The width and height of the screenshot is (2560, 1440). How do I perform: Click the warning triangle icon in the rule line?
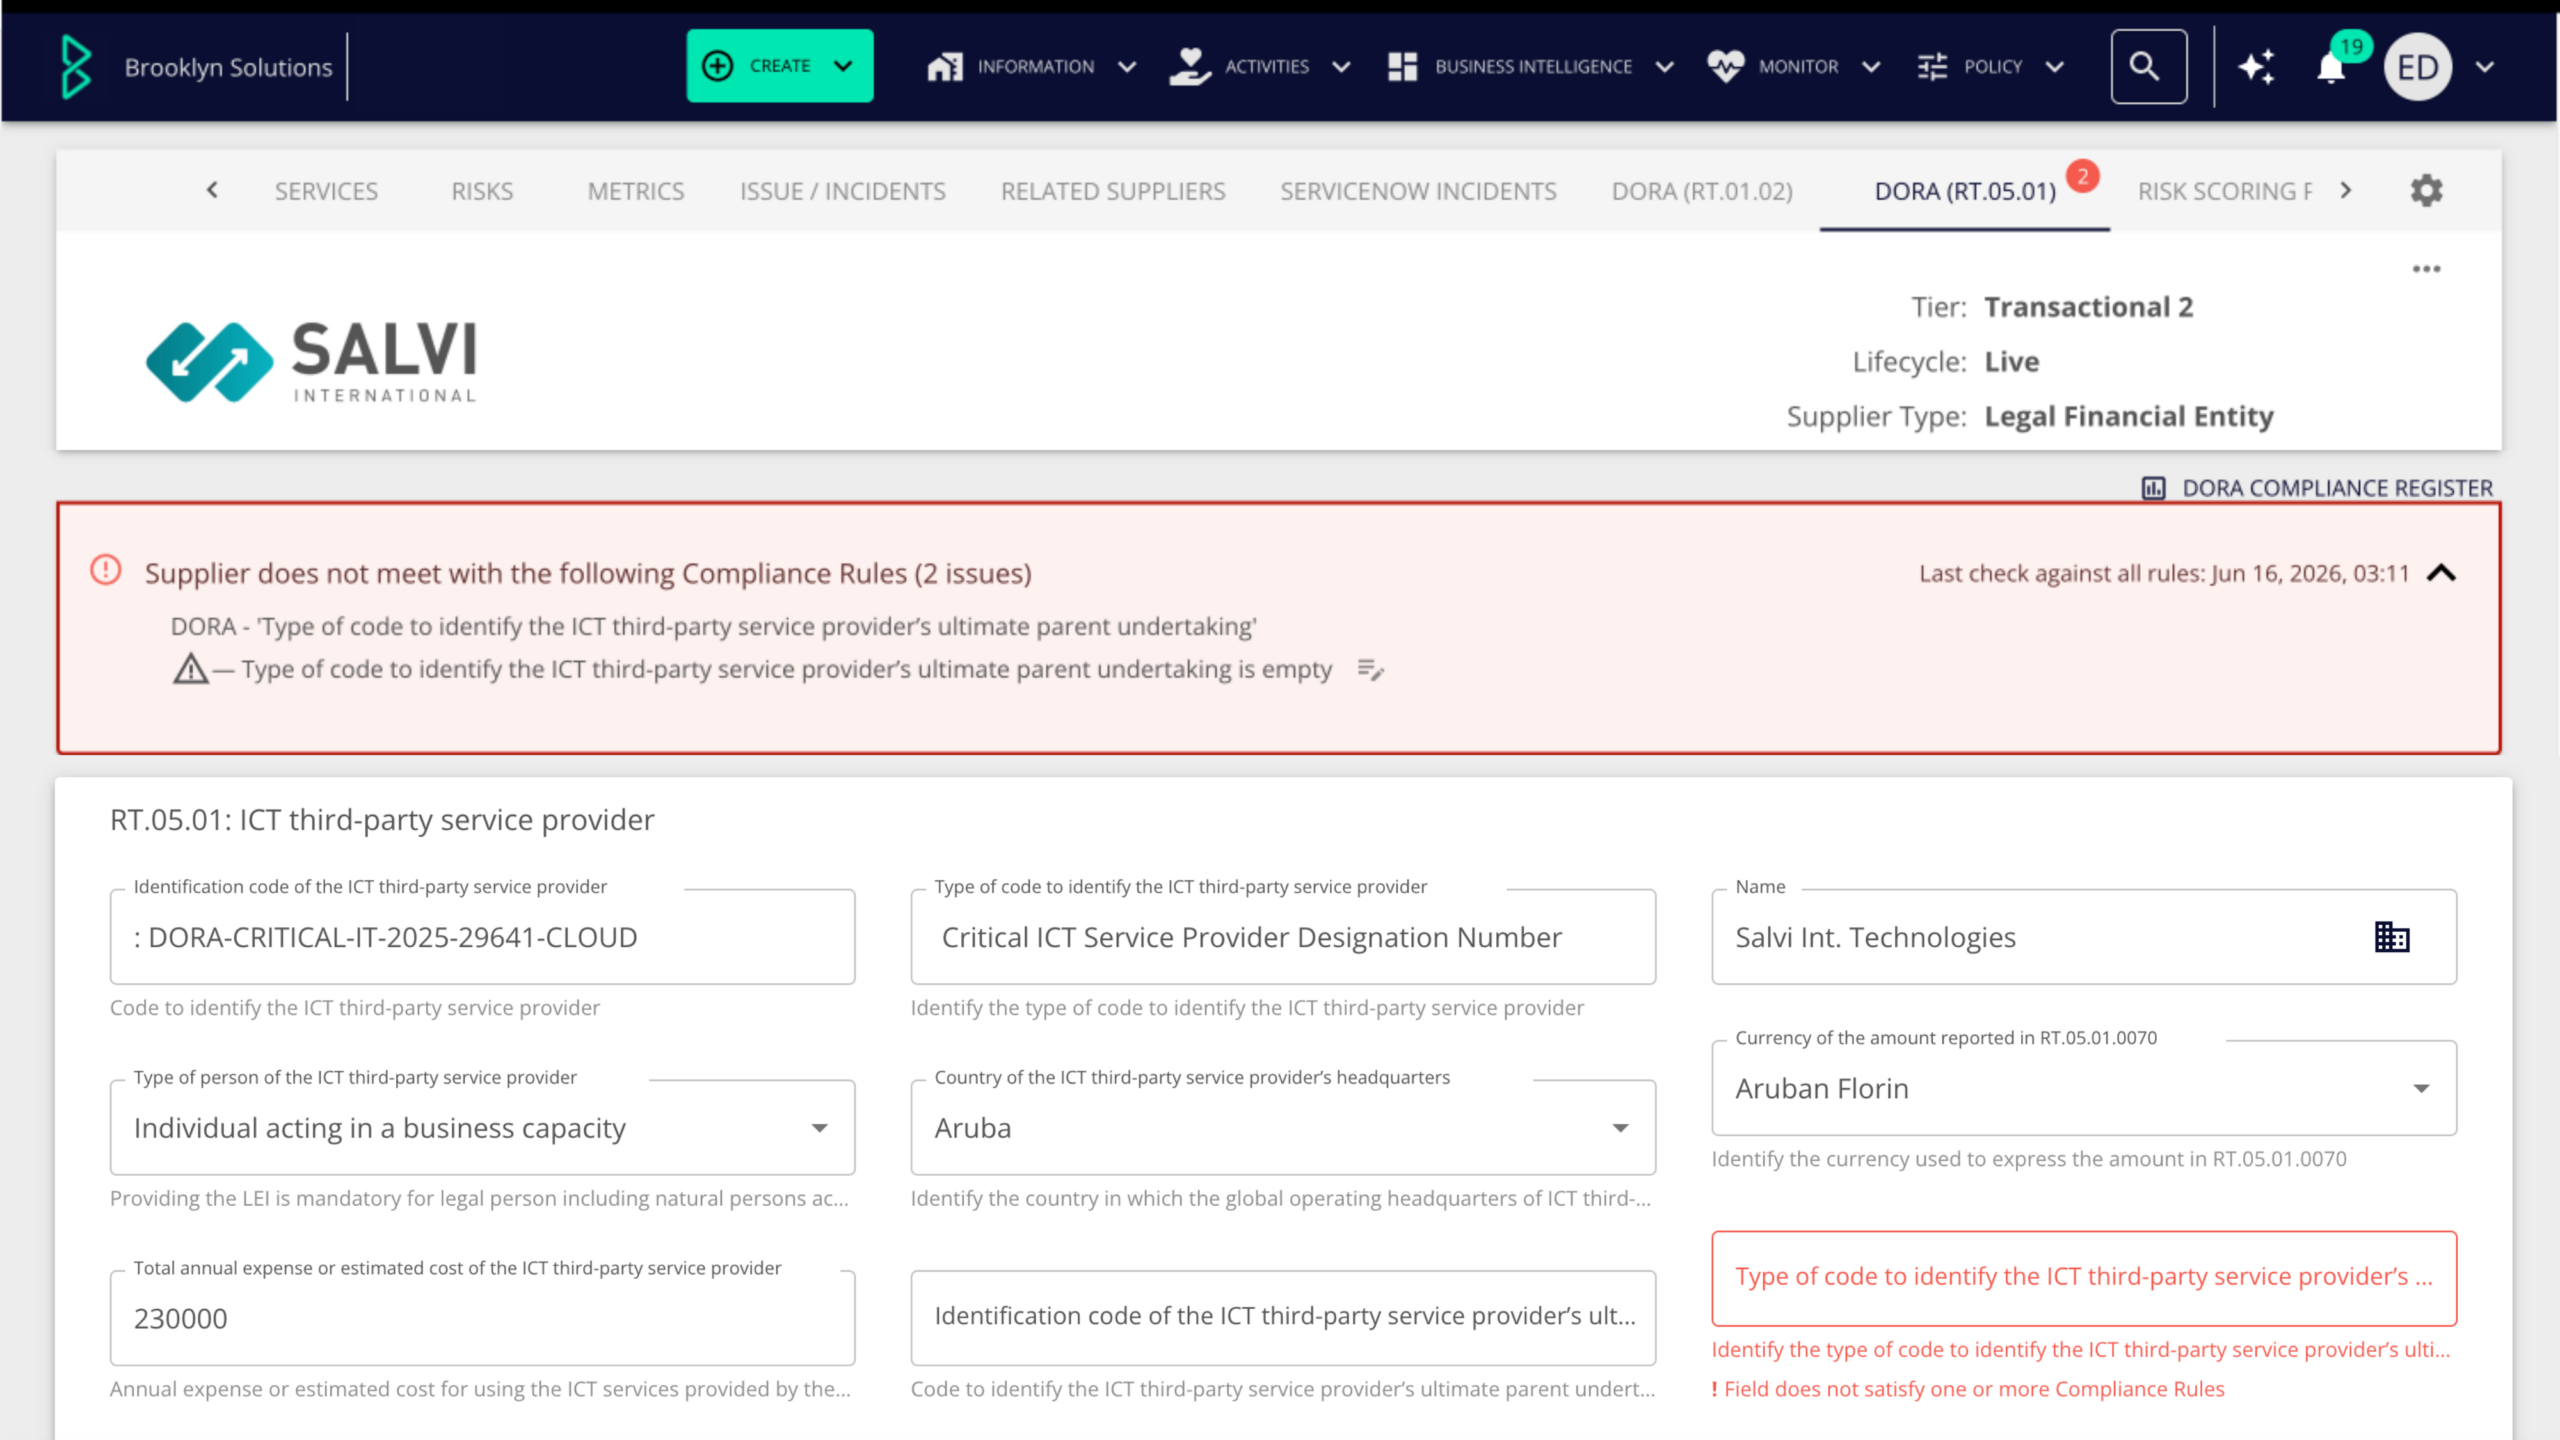[x=190, y=668]
